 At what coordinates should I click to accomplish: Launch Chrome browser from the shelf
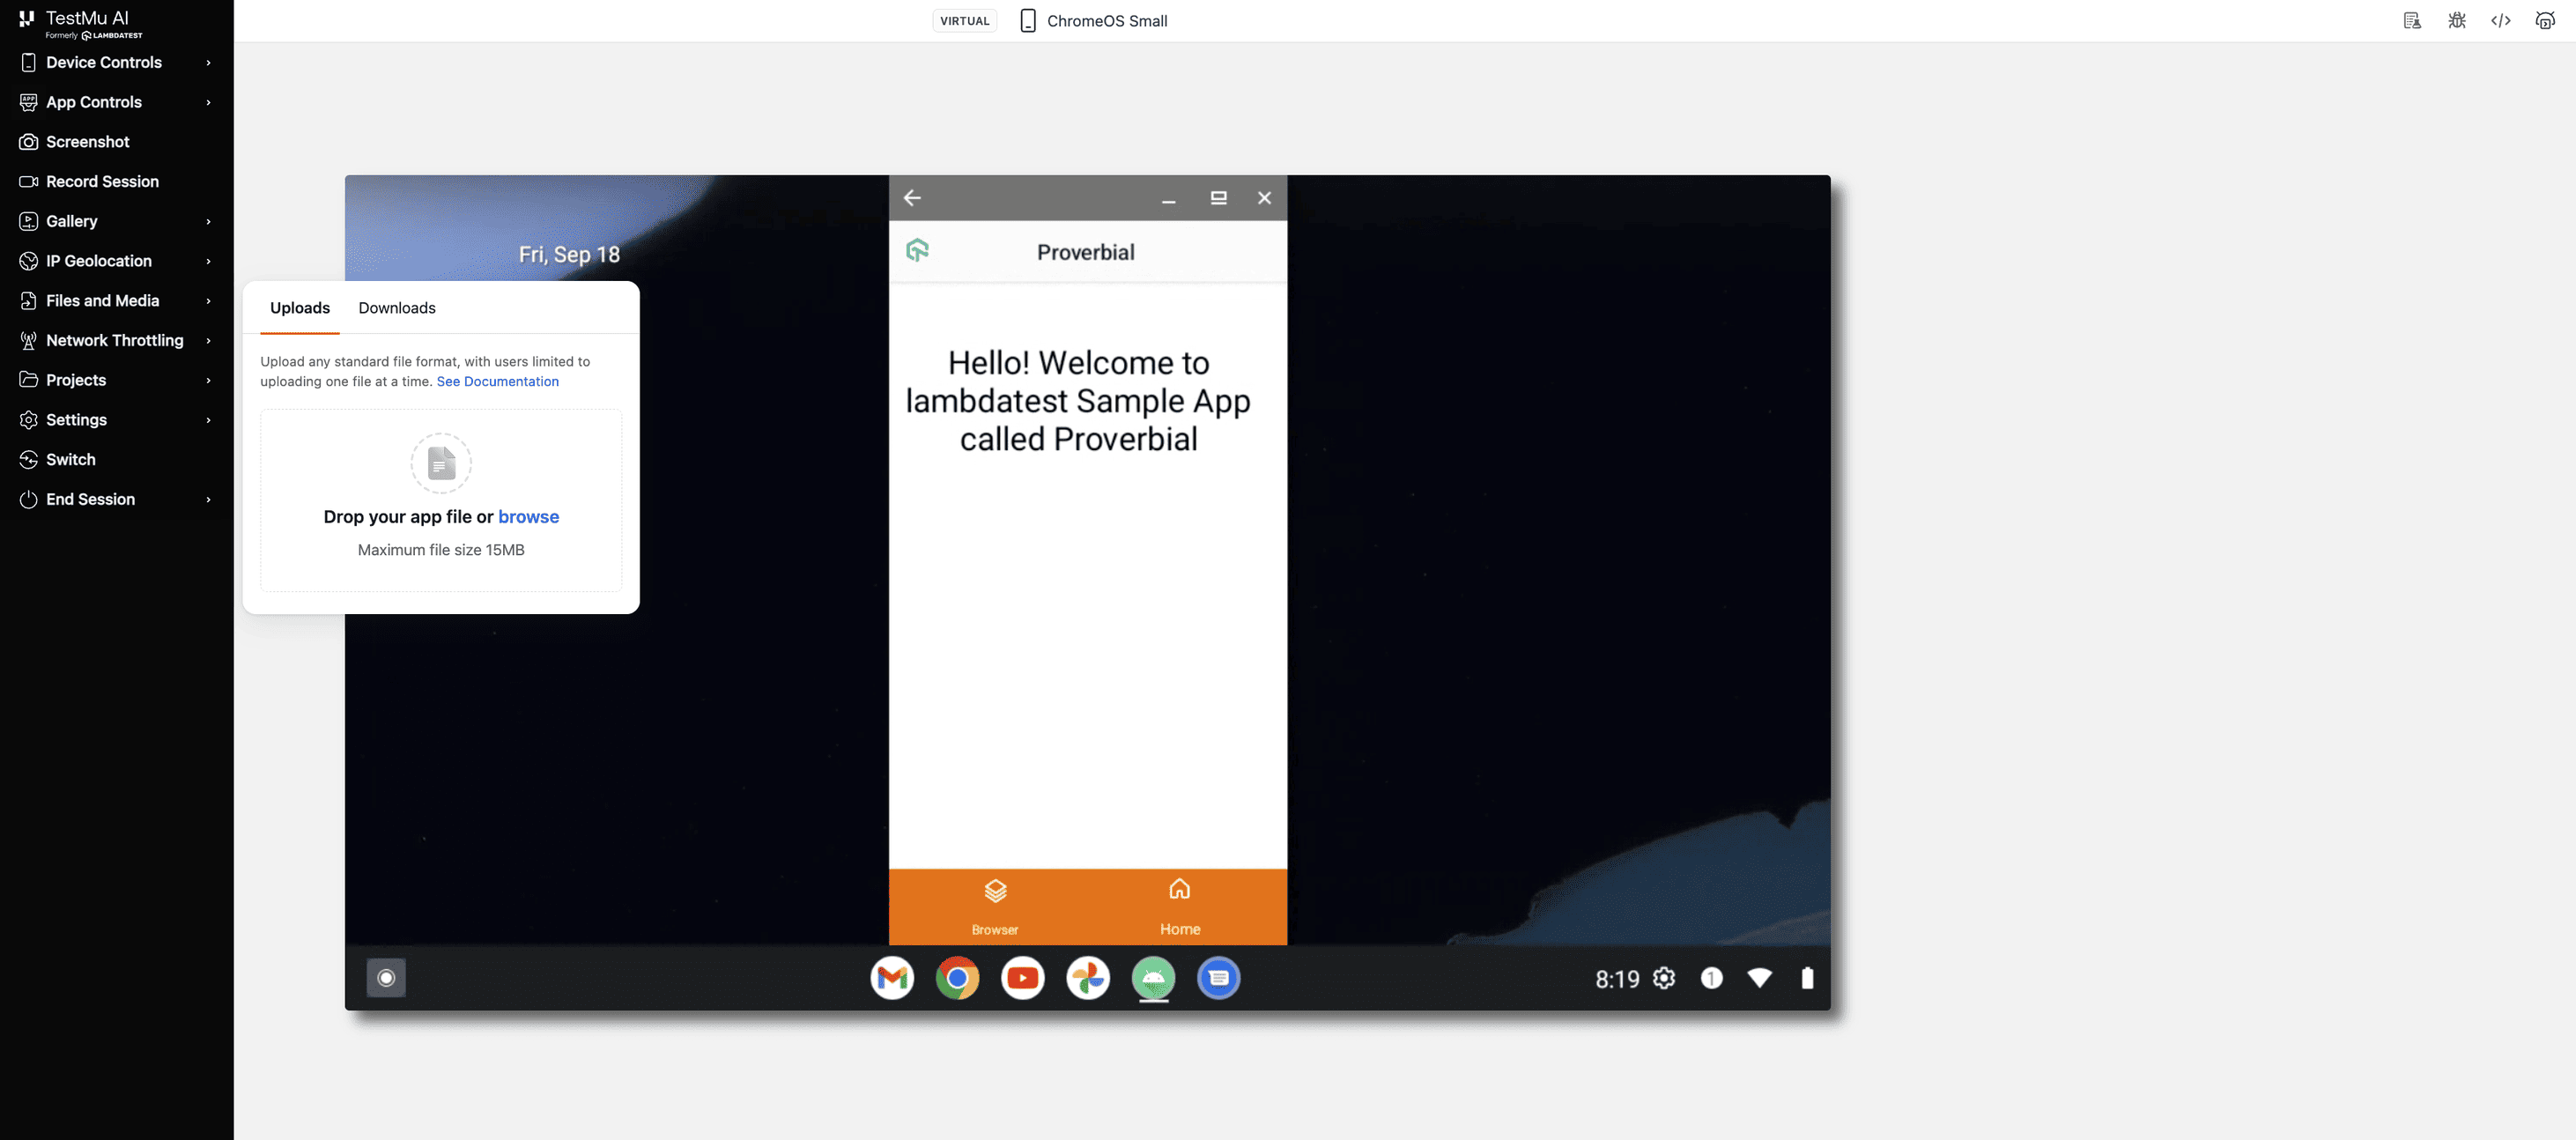click(x=957, y=978)
